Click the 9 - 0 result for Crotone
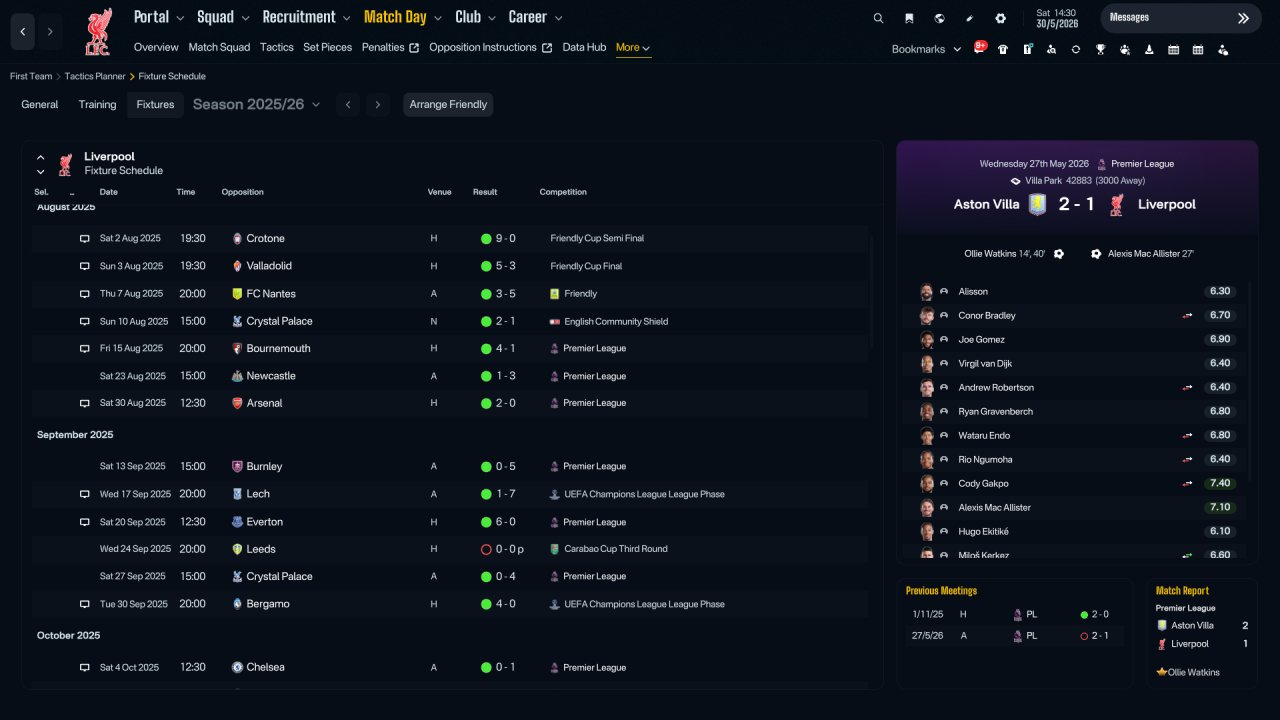Viewport: 1280px width, 720px height. pyautogui.click(x=505, y=239)
